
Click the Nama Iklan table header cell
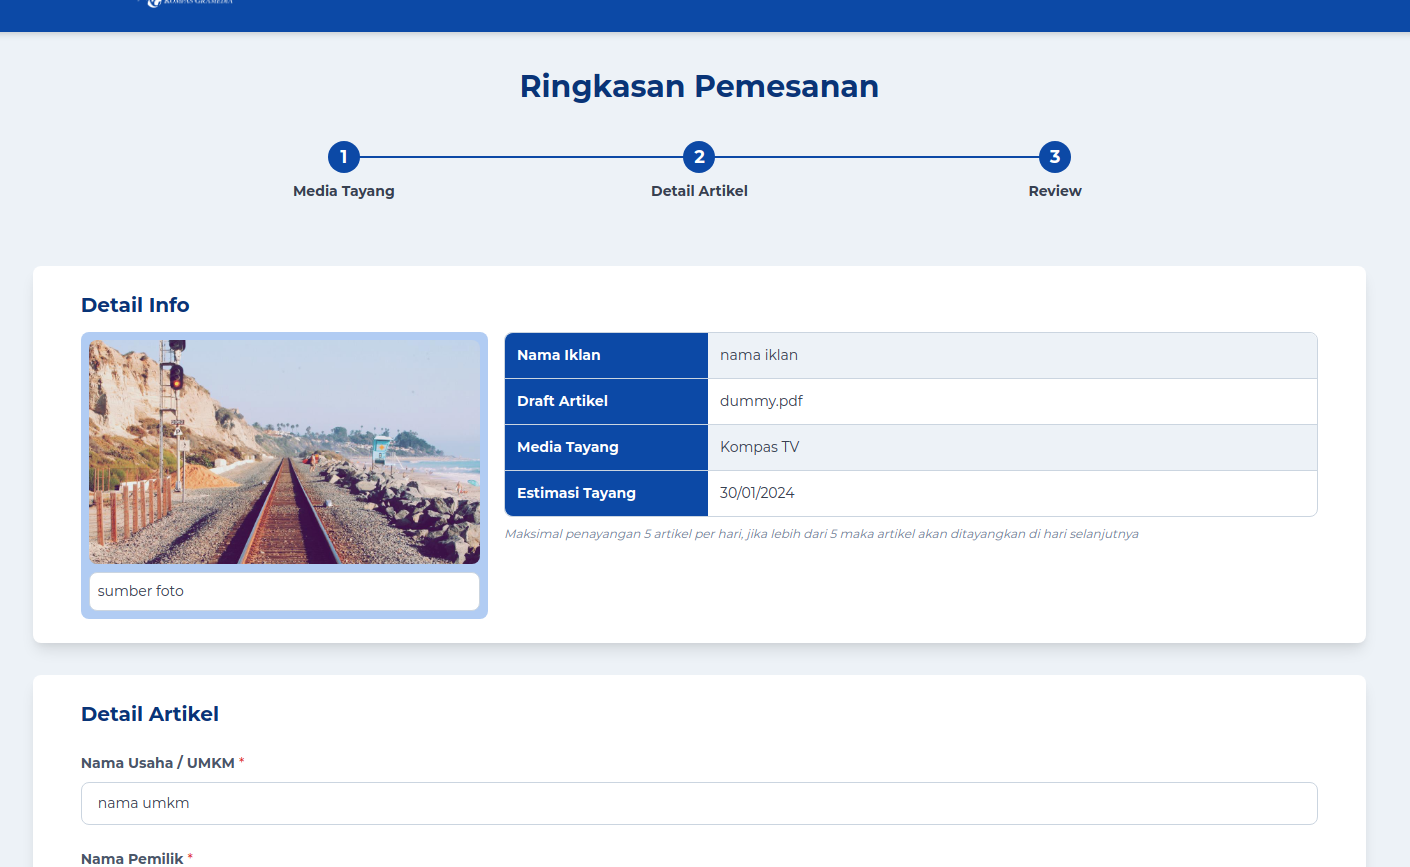pyautogui.click(x=606, y=355)
